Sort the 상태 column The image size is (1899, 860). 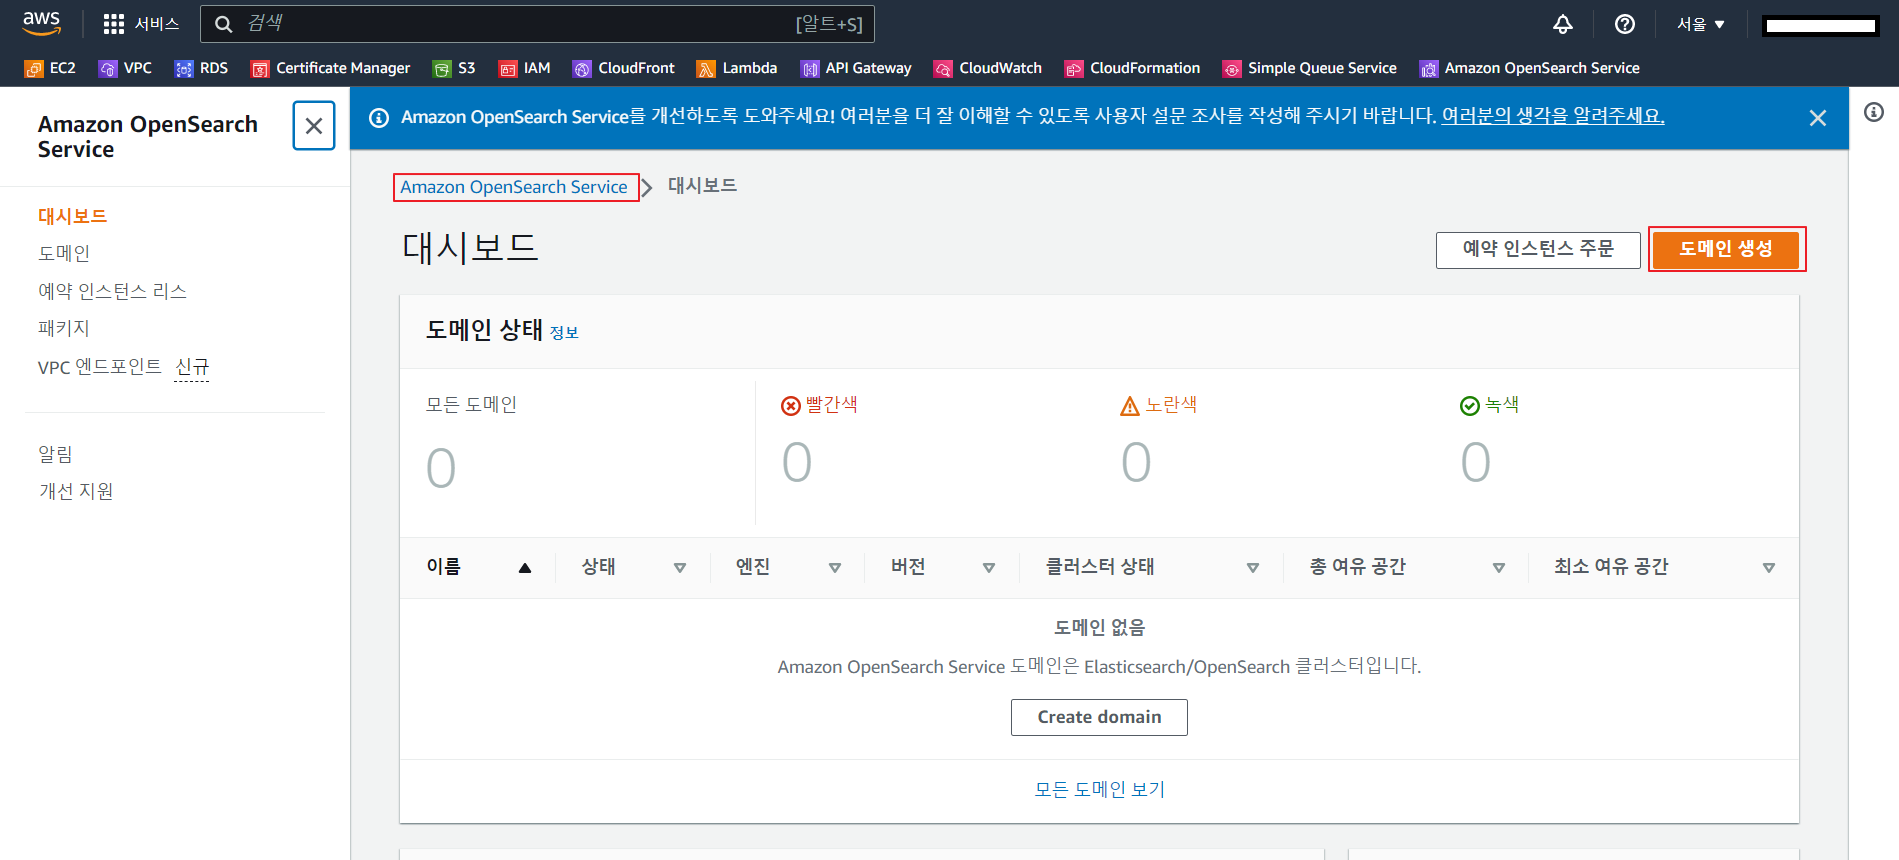coord(680,568)
